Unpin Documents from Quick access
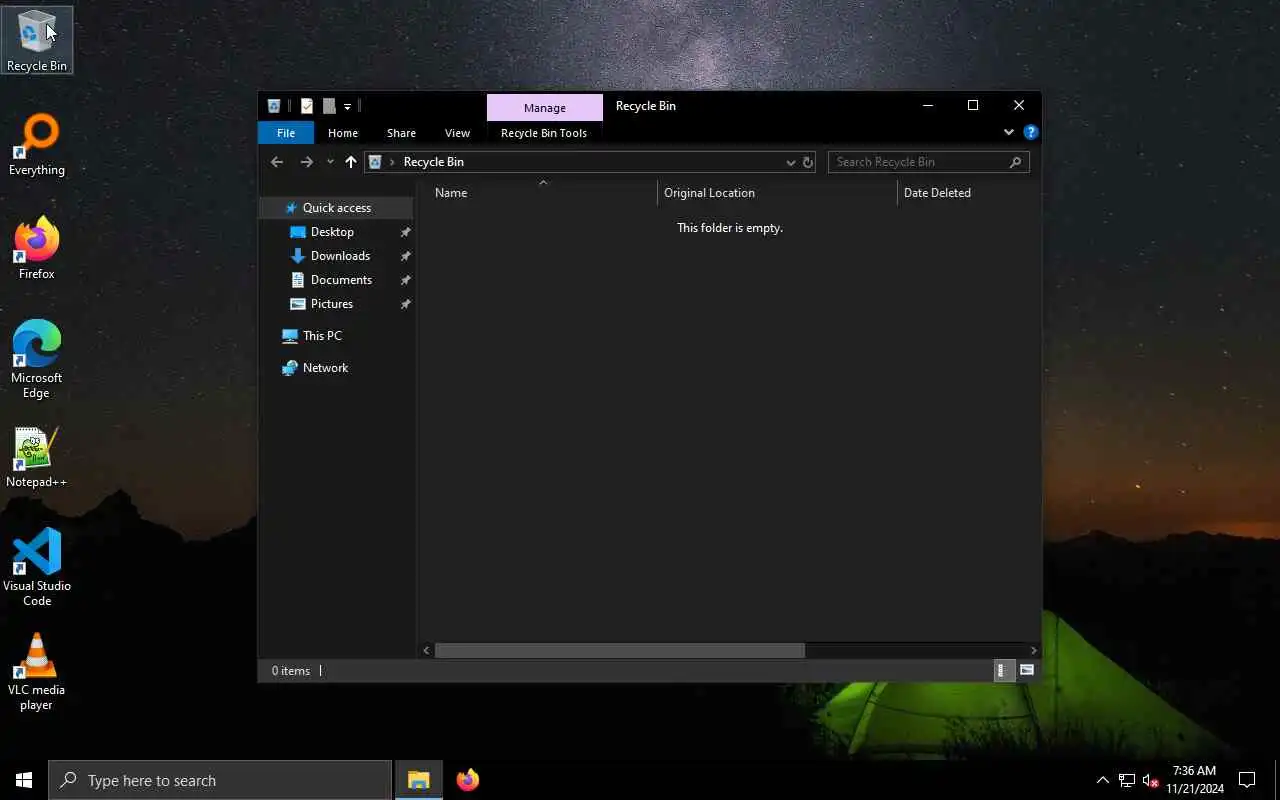1280x800 pixels. coord(405,280)
